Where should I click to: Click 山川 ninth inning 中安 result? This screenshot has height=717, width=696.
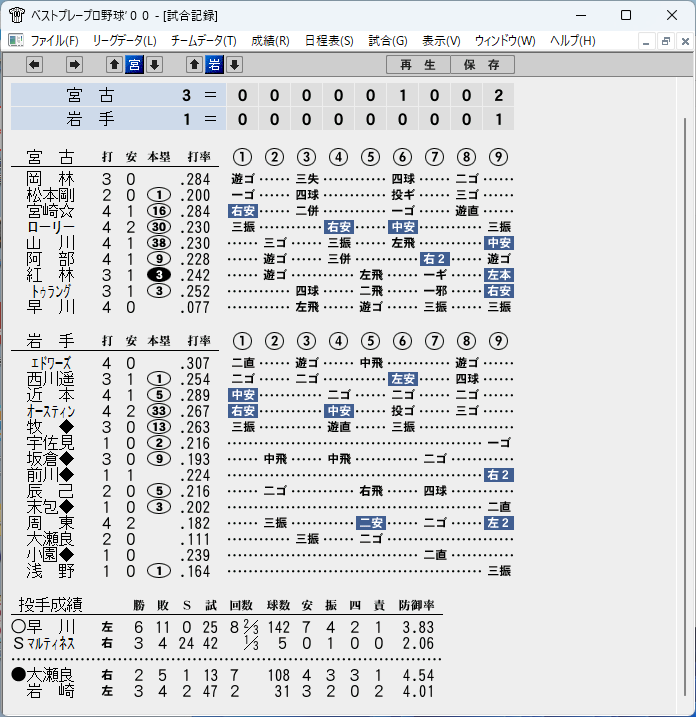[x=499, y=243]
